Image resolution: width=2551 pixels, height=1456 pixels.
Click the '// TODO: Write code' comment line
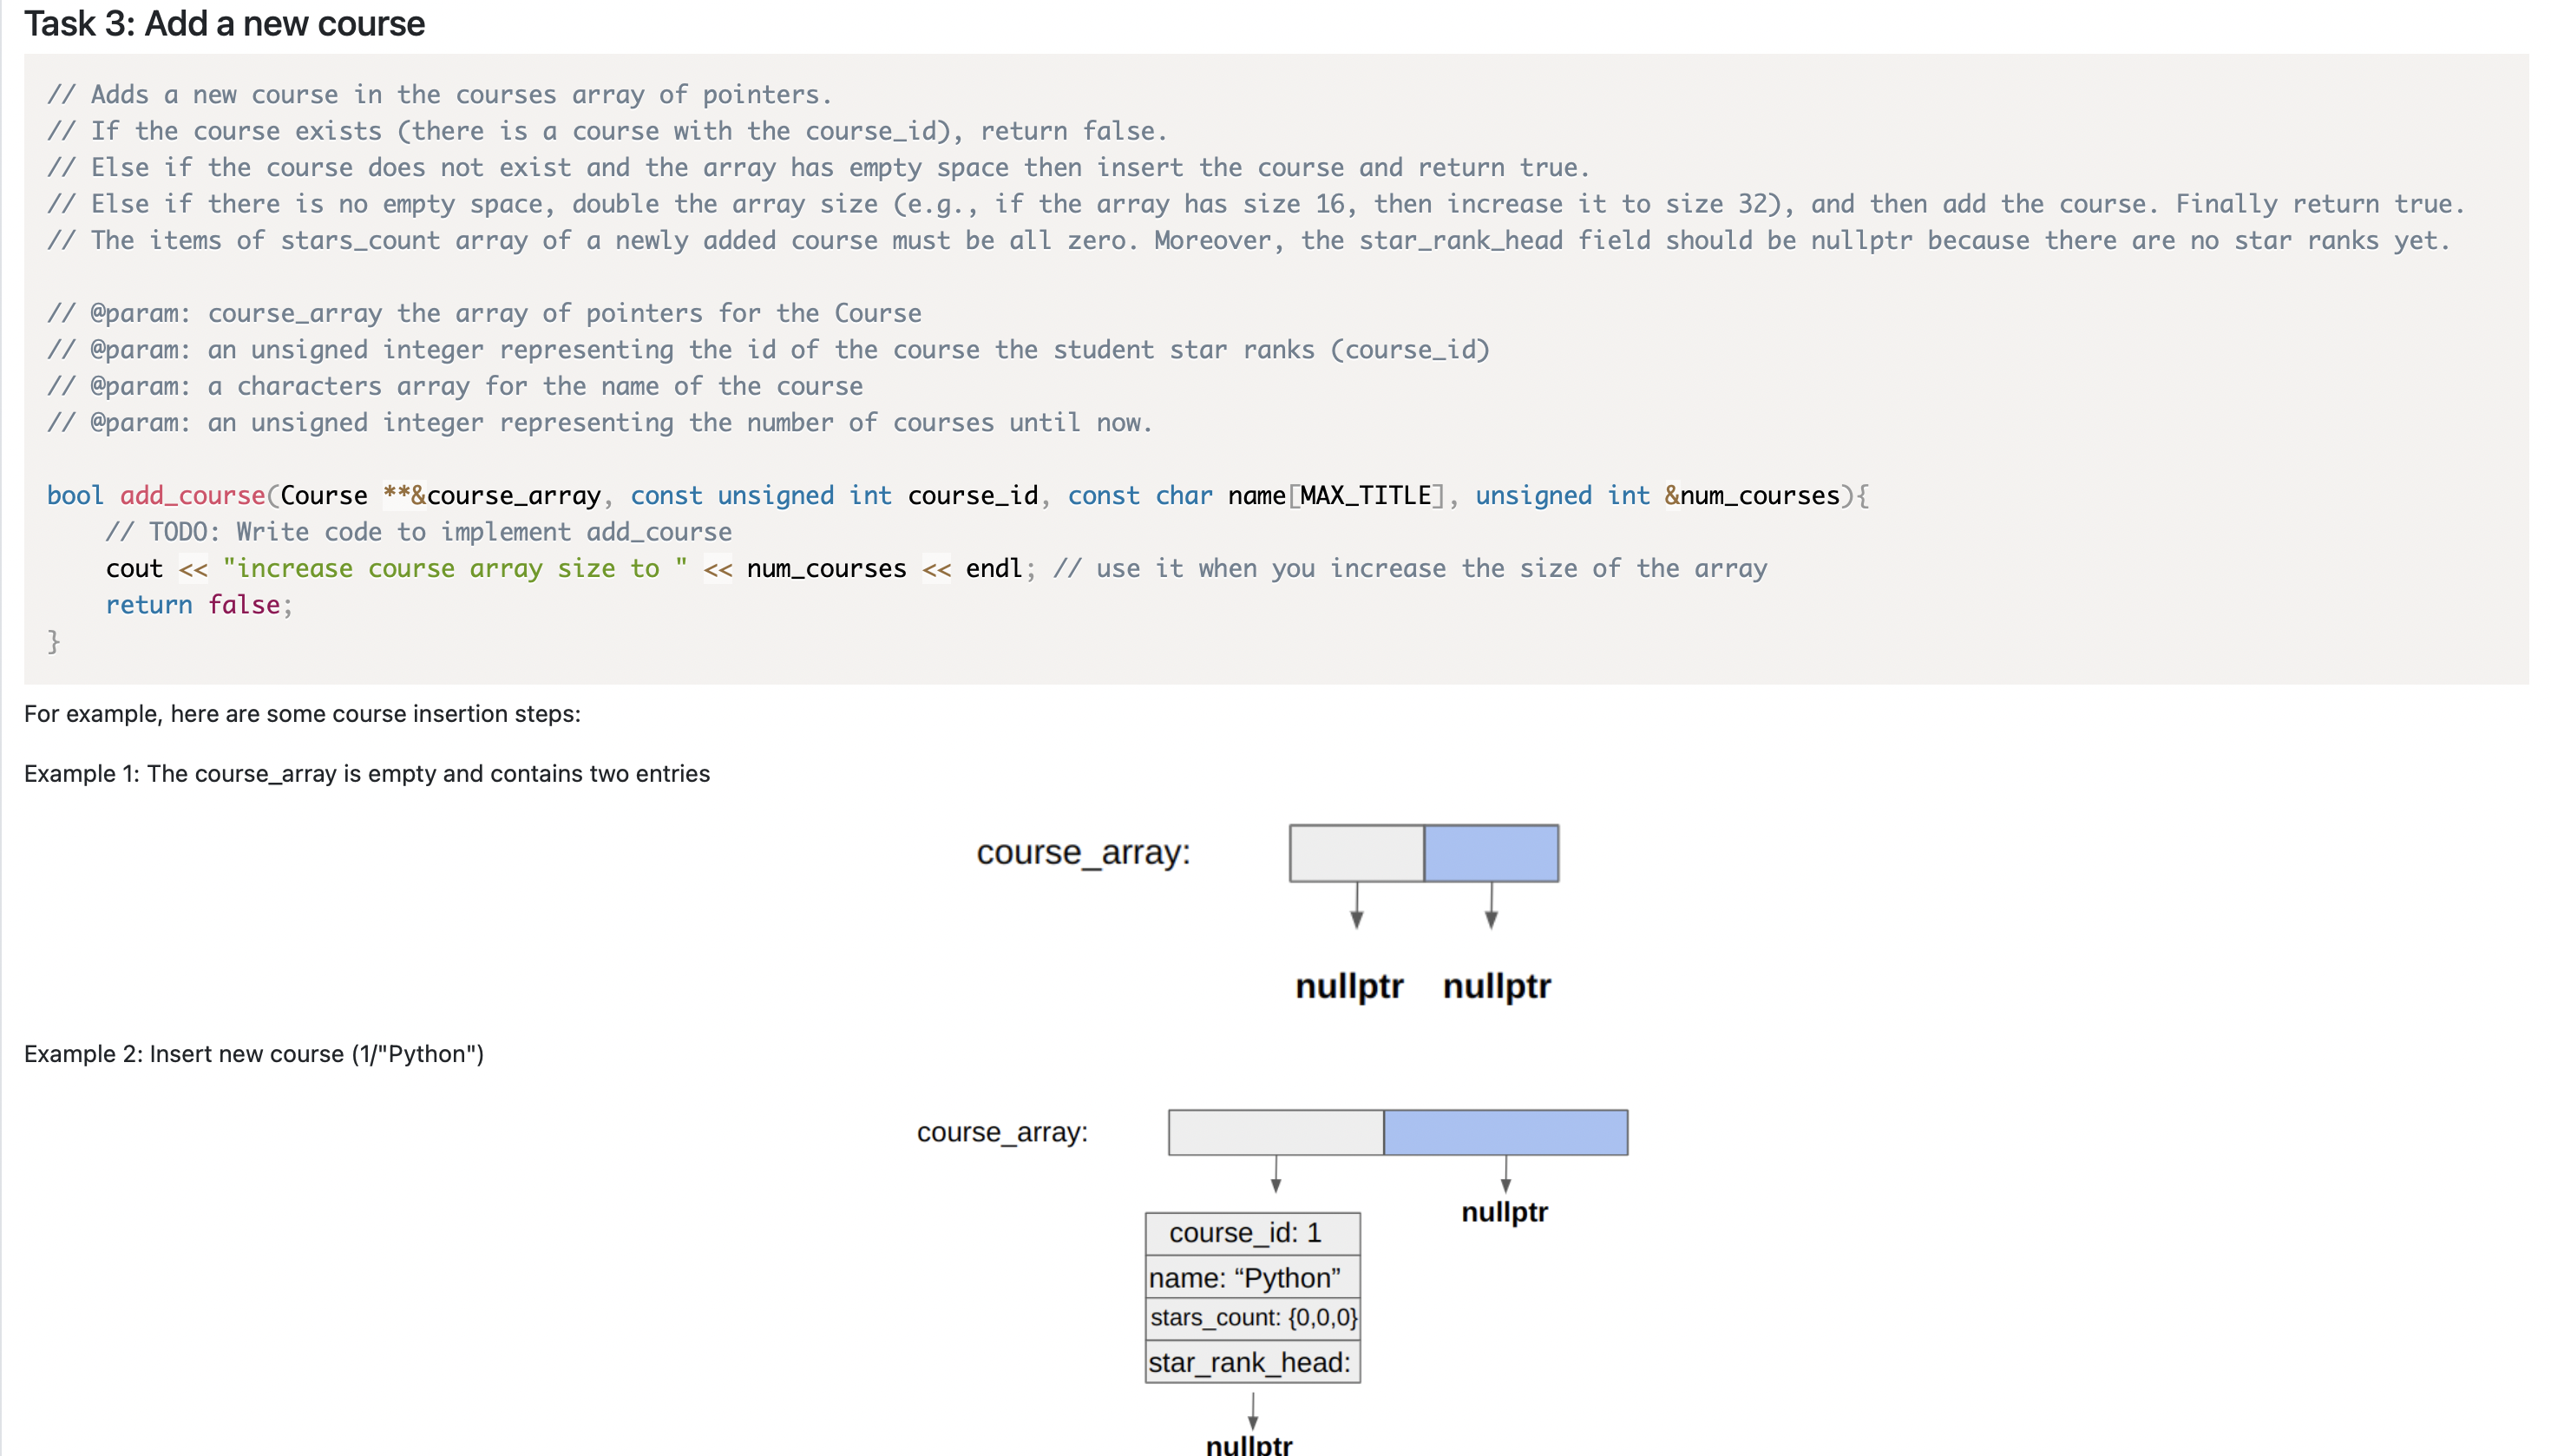(x=418, y=532)
